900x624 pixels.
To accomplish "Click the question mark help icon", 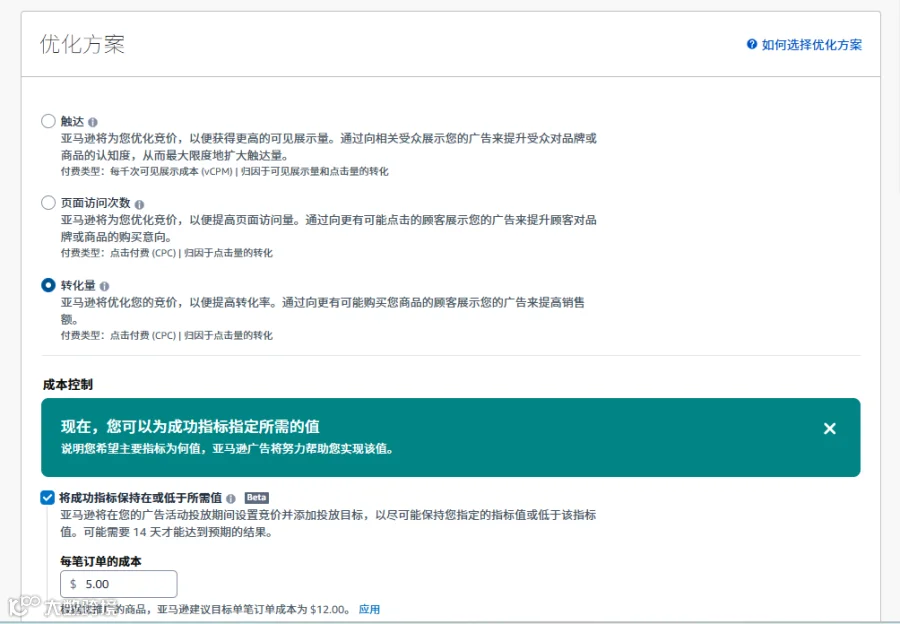I will pyautogui.click(x=752, y=44).
